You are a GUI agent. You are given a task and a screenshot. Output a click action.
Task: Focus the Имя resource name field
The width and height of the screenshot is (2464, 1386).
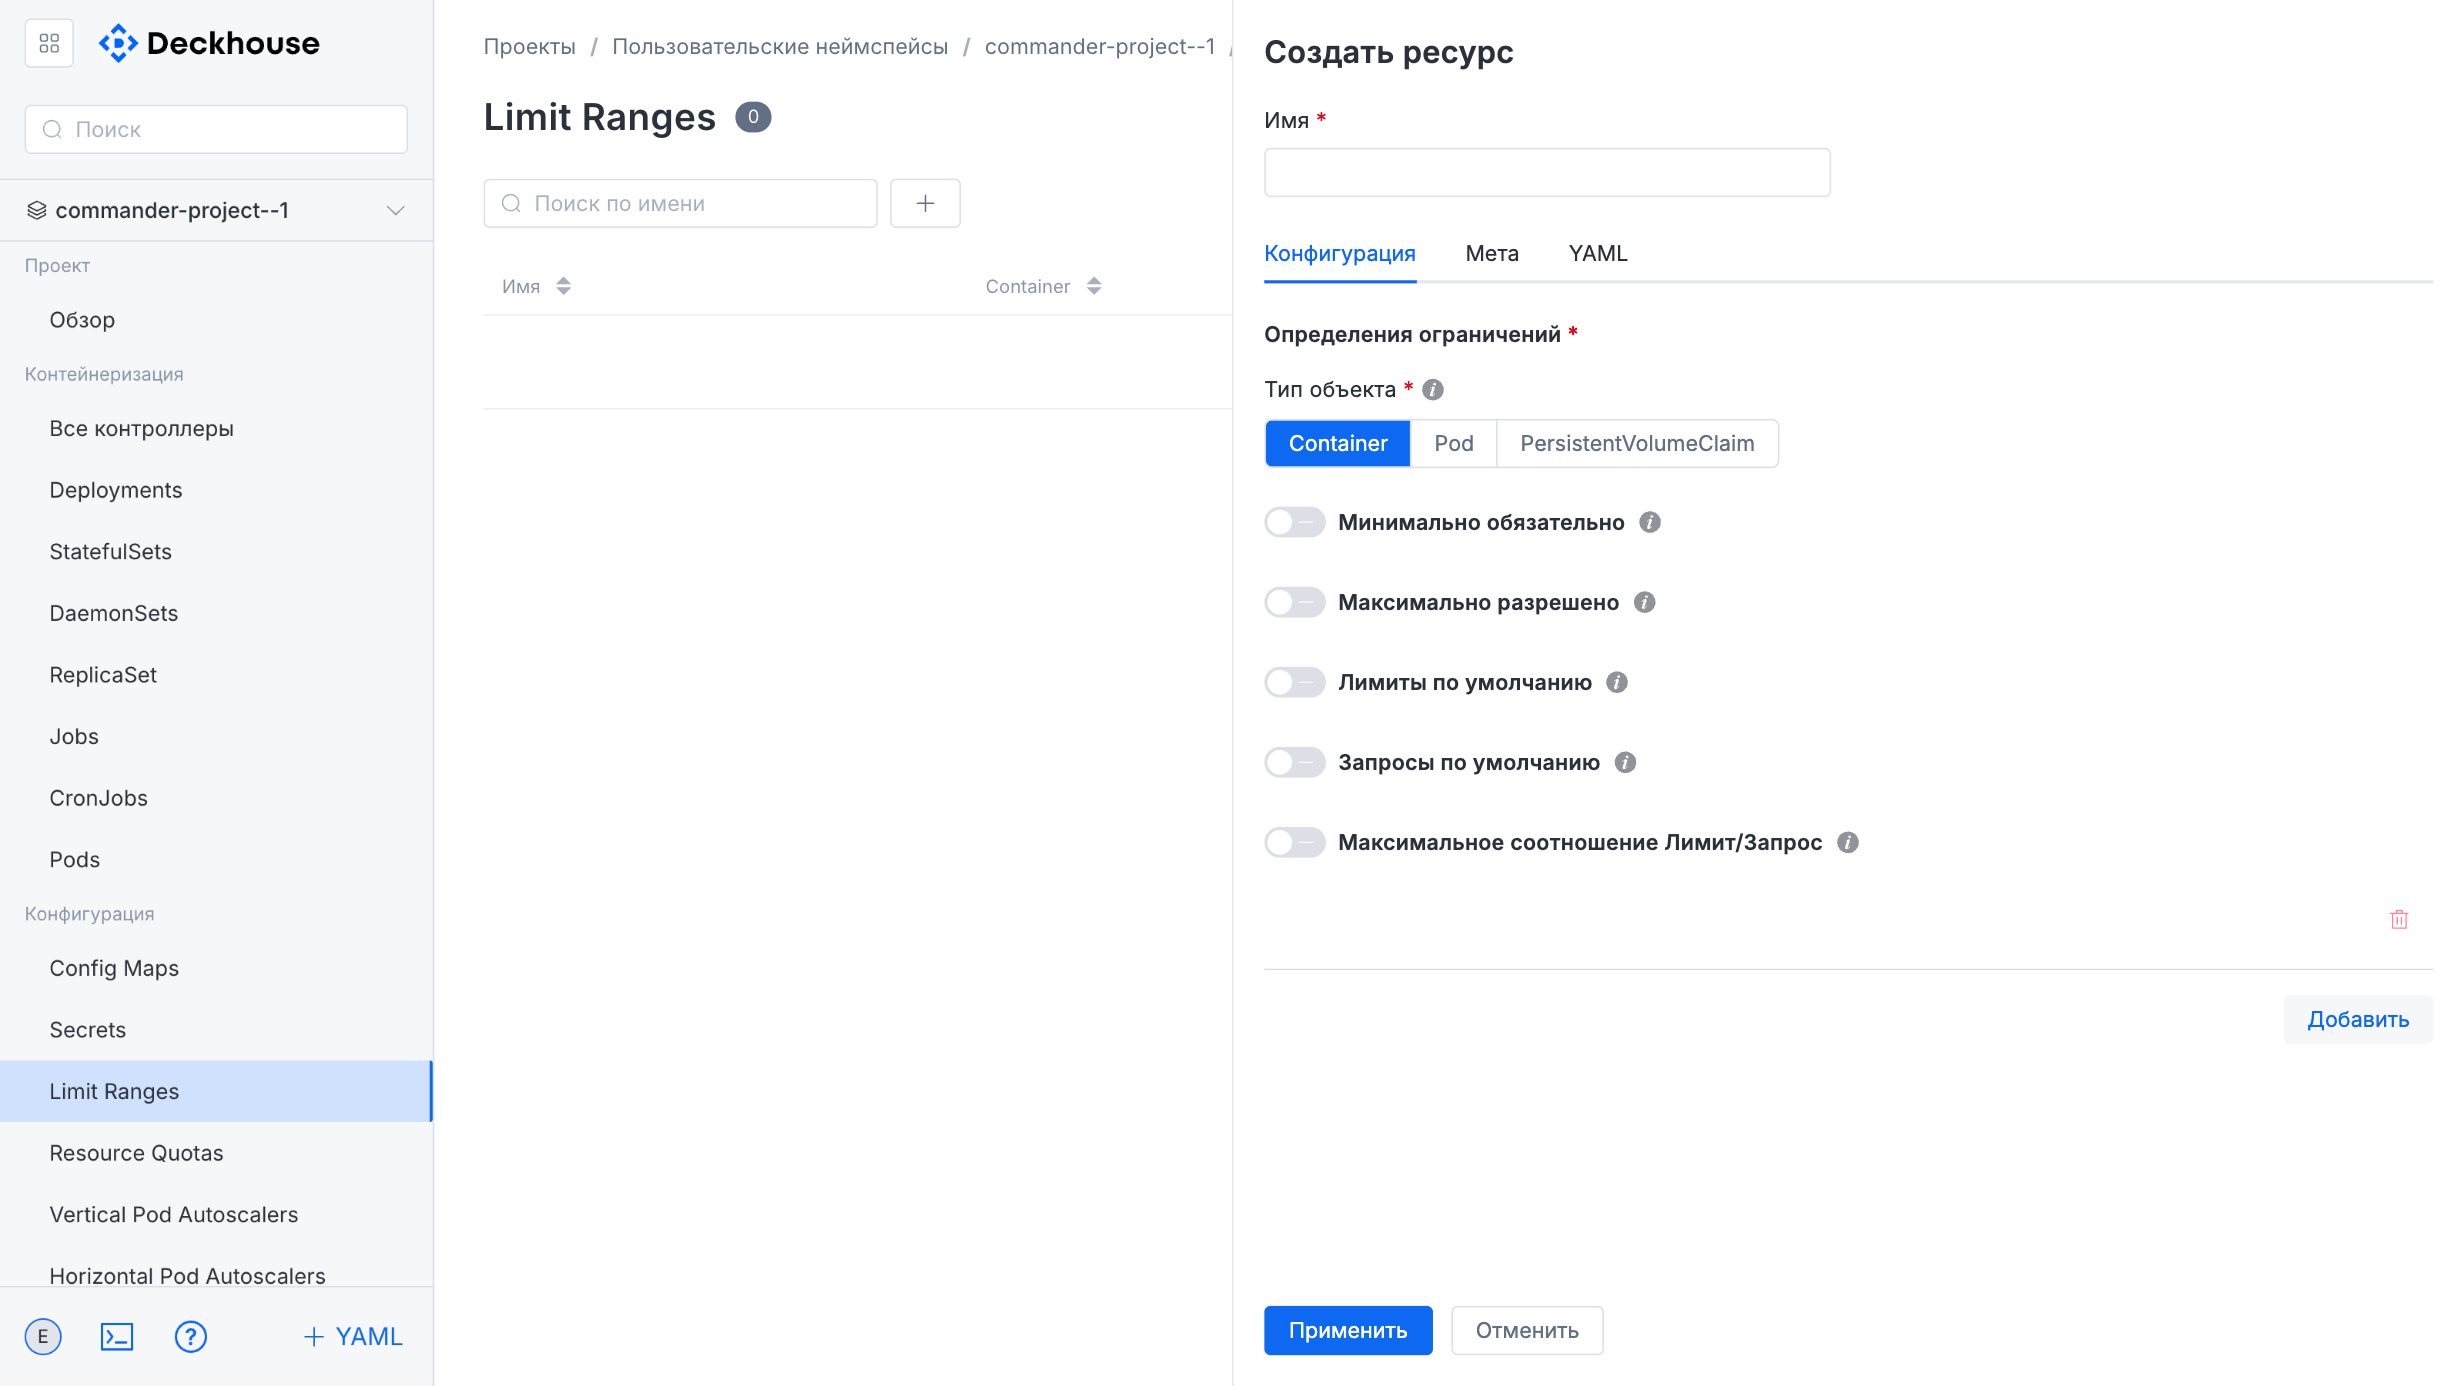[x=1547, y=173]
